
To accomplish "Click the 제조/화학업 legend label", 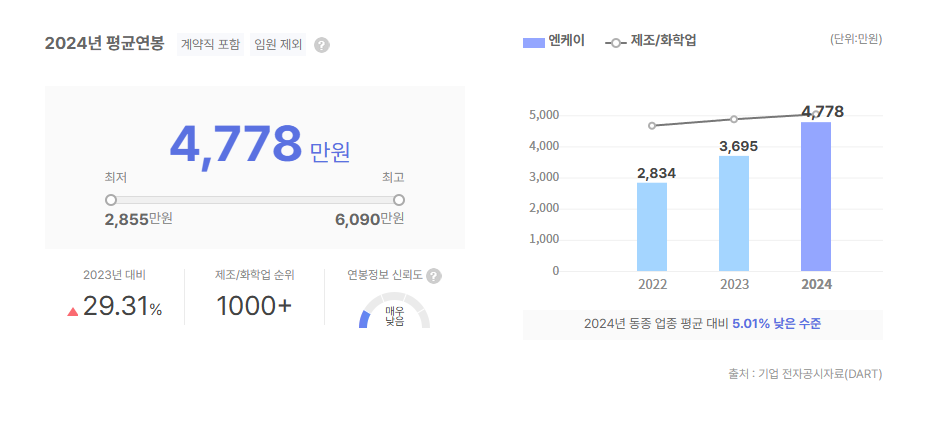I will (664, 41).
